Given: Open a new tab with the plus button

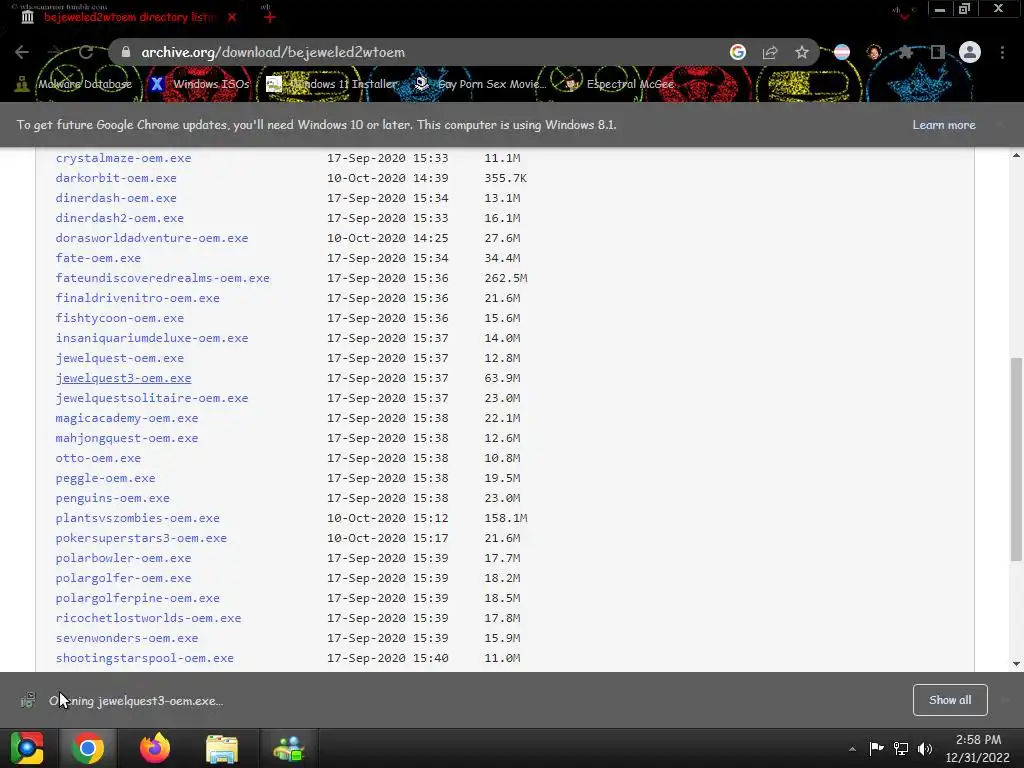Looking at the screenshot, I should coord(270,18).
